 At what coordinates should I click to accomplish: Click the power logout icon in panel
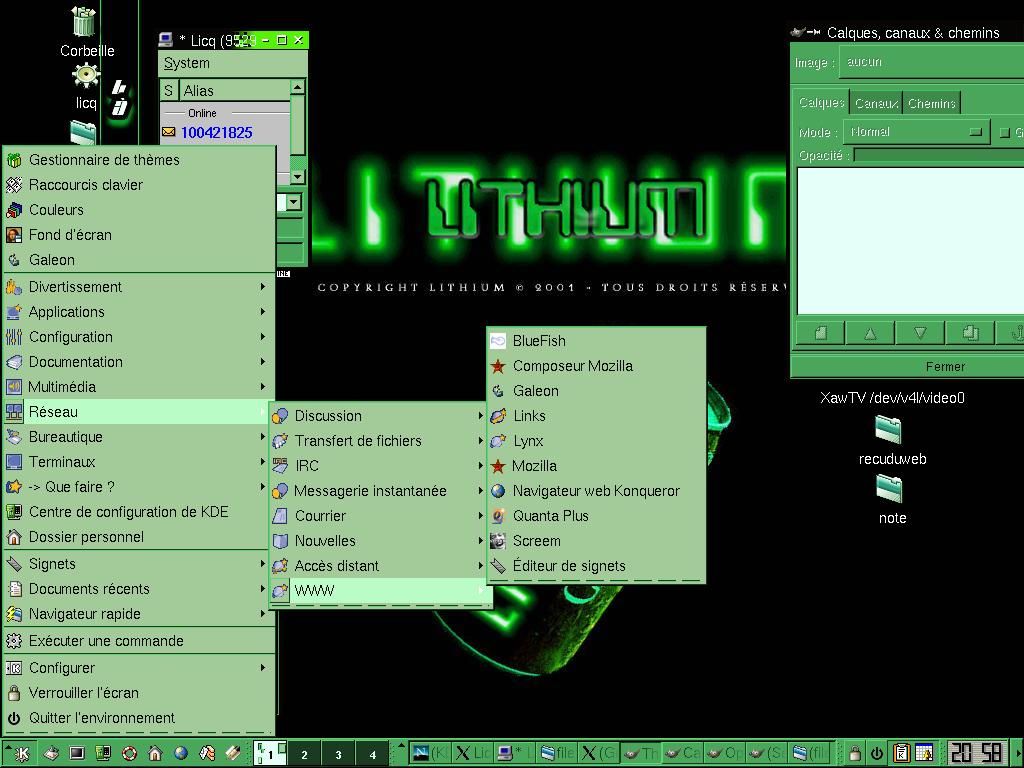[x=876, y=754]
